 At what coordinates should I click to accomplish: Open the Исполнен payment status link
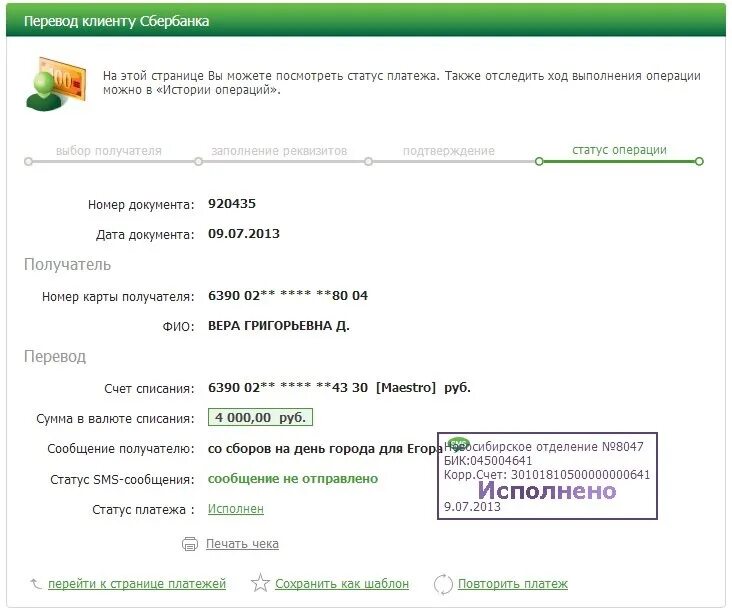pos(236,509)
